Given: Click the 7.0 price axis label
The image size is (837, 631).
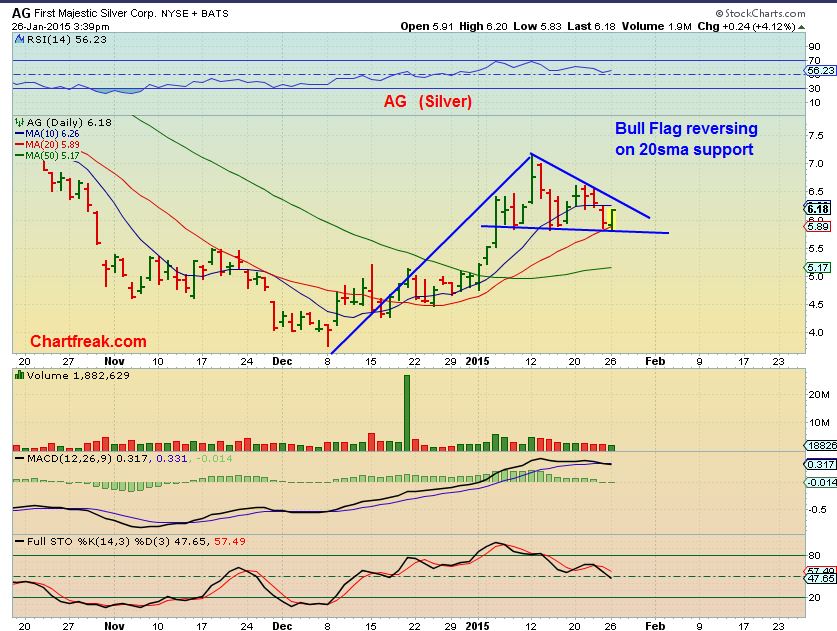Looking at the screenshot, I should pyautogui.click(x=816, y=163).
